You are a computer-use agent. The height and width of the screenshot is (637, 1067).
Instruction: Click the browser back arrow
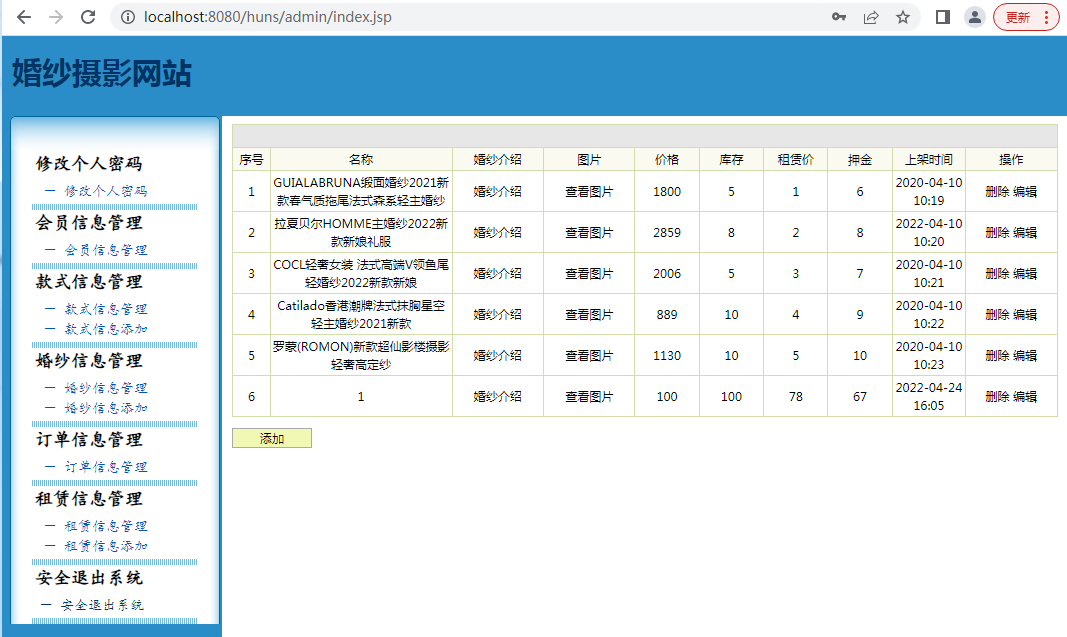pos(24,17)
